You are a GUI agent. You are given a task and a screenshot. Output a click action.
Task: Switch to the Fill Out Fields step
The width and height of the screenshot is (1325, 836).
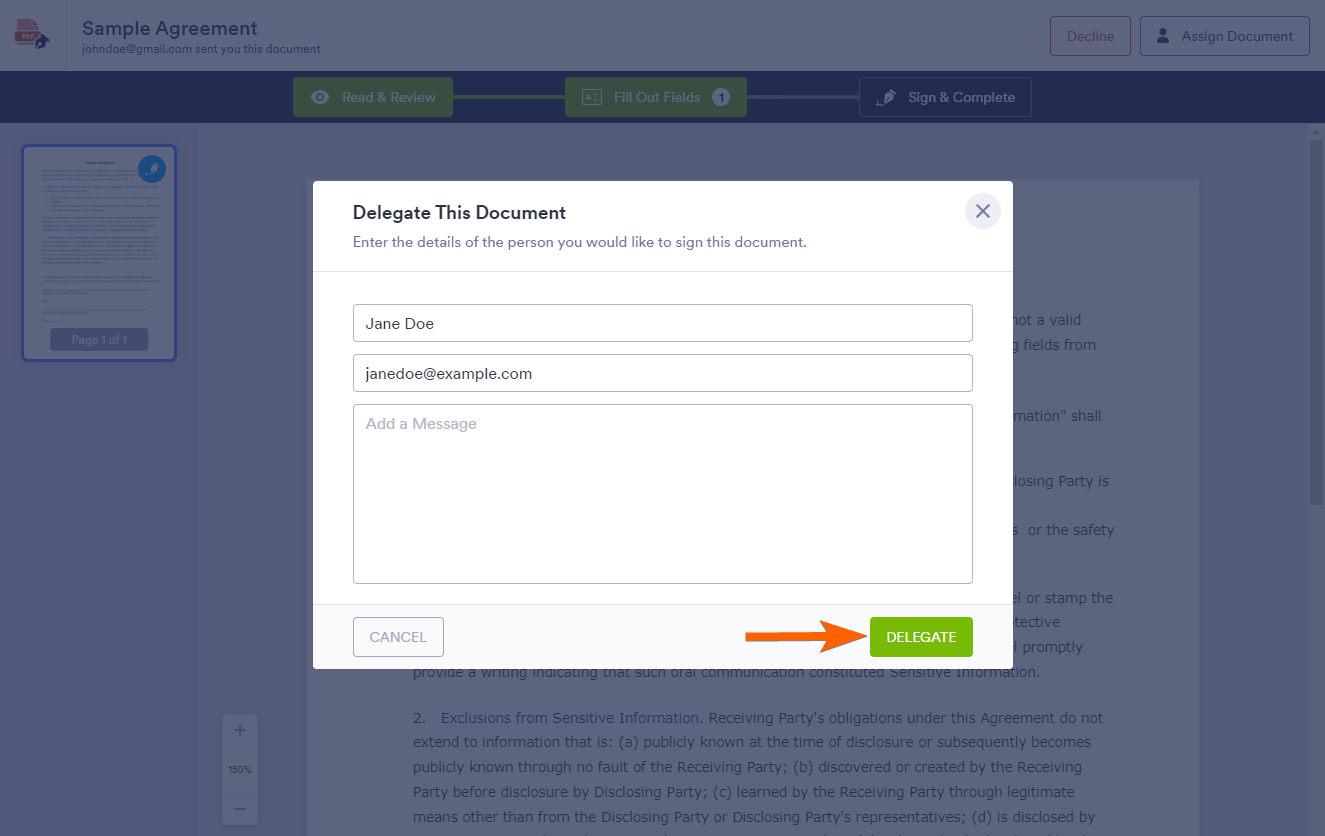[656, 97]
